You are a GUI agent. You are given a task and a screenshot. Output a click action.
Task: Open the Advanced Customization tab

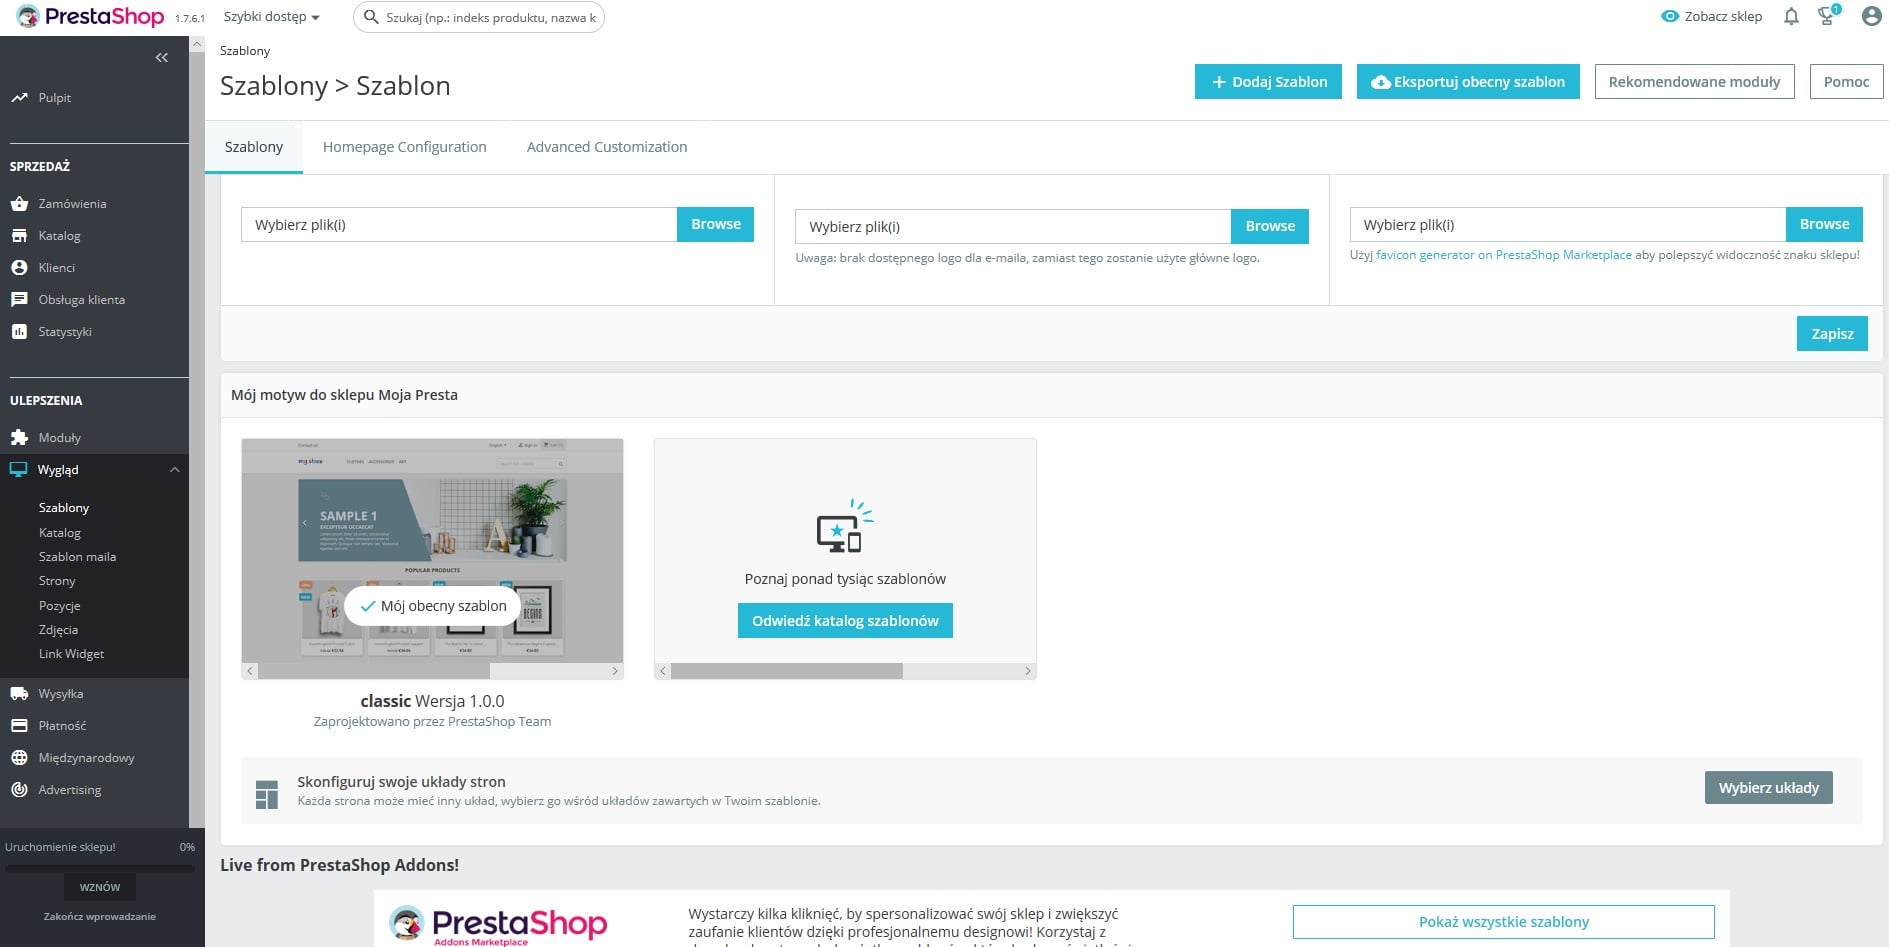tap(606, 146)
